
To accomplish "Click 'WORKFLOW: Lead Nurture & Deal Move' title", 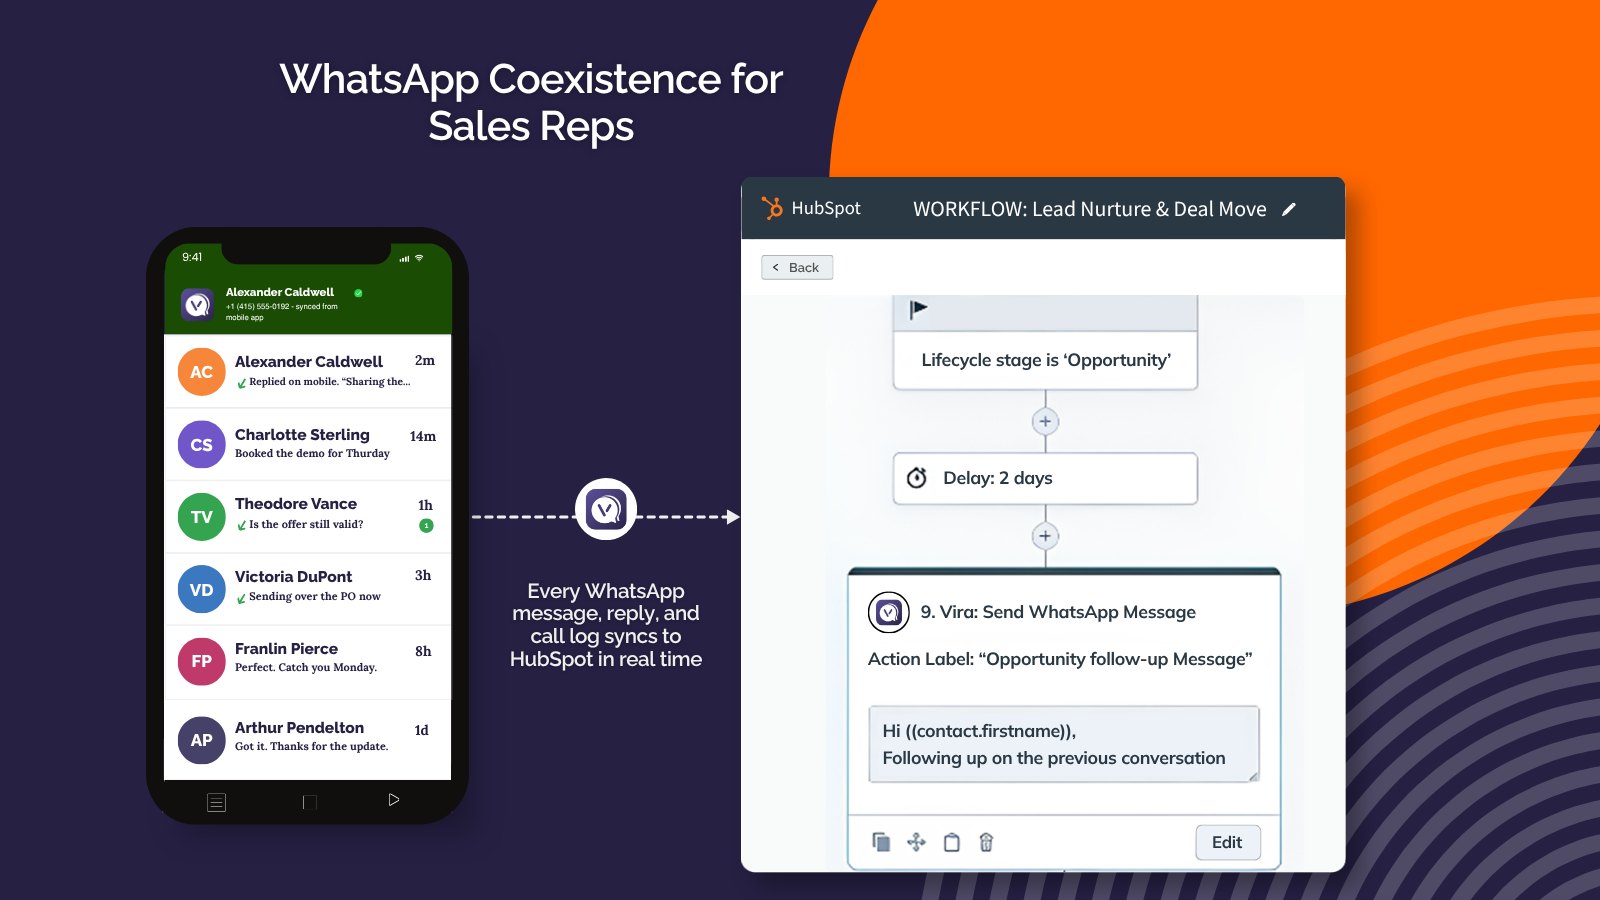I will 1089,209.
